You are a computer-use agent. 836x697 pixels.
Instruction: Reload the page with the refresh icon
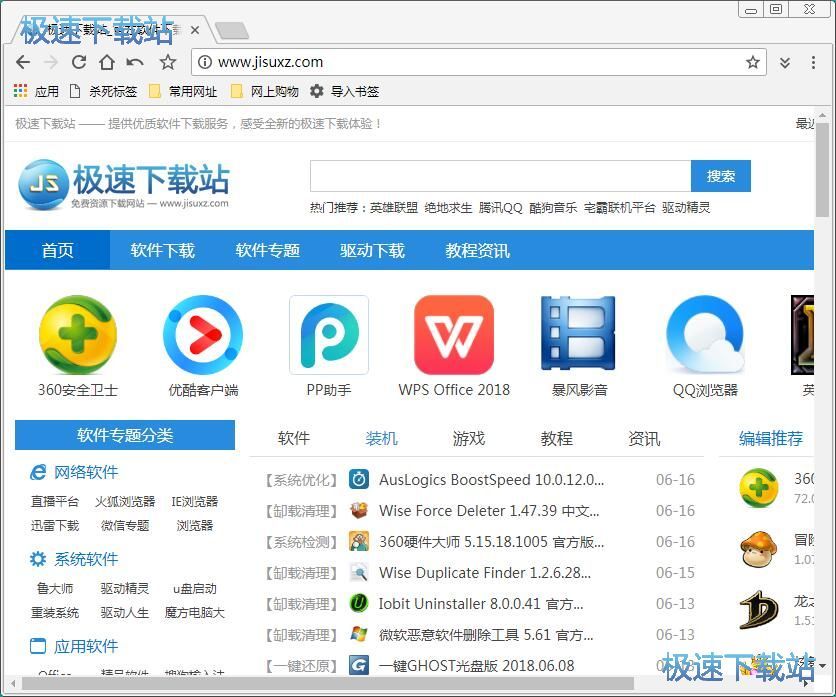click(79, 62)
